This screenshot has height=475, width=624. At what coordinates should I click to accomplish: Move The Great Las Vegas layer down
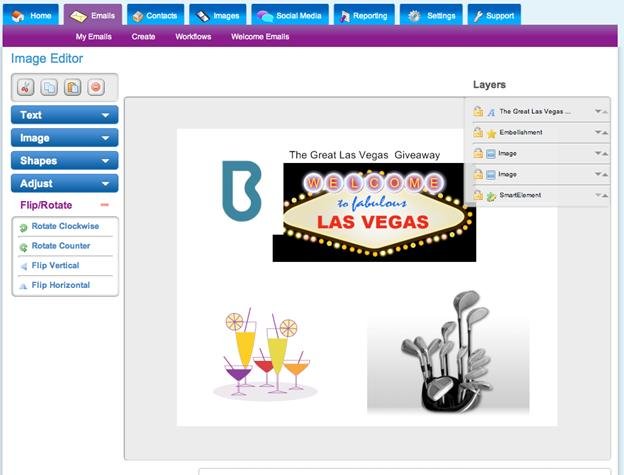[598, 111]
